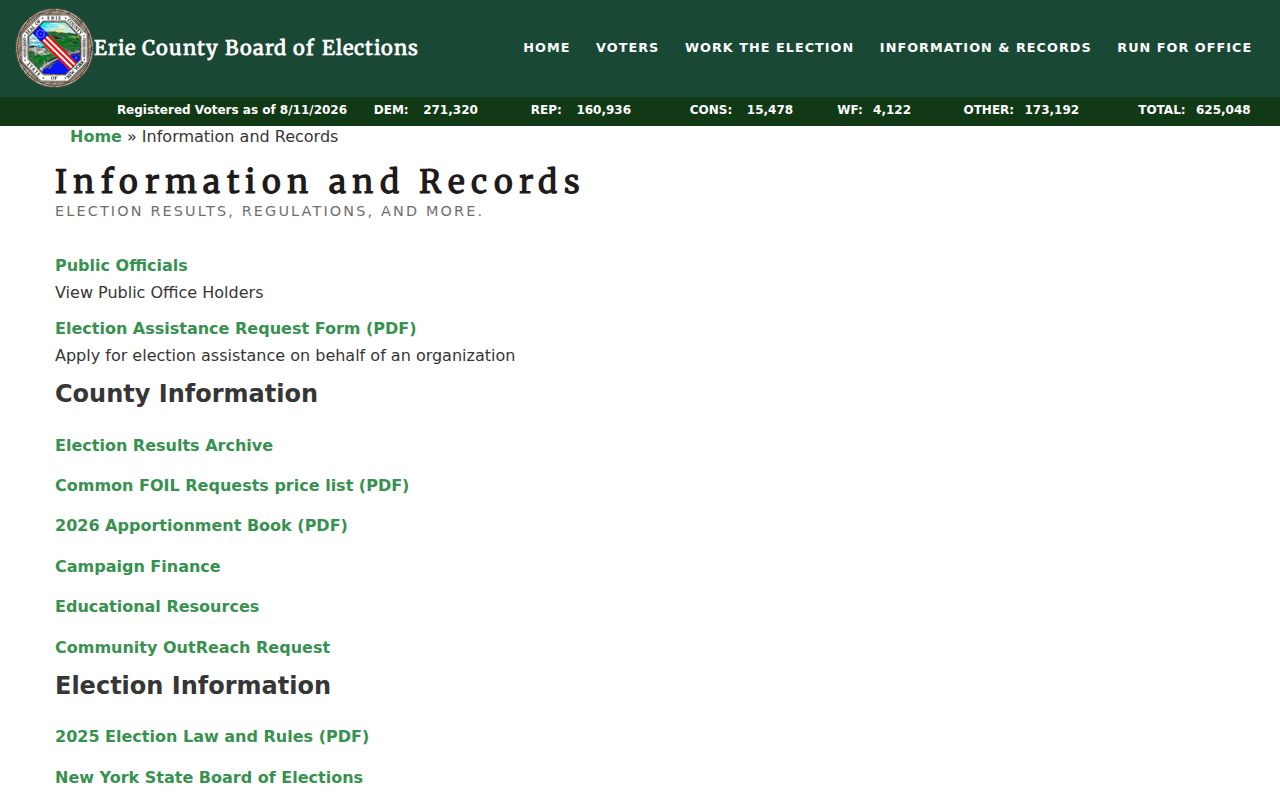Click the County Information section heading
Image resolution: width=1280 pixels, height=800 pixels.
pos(186,393)
